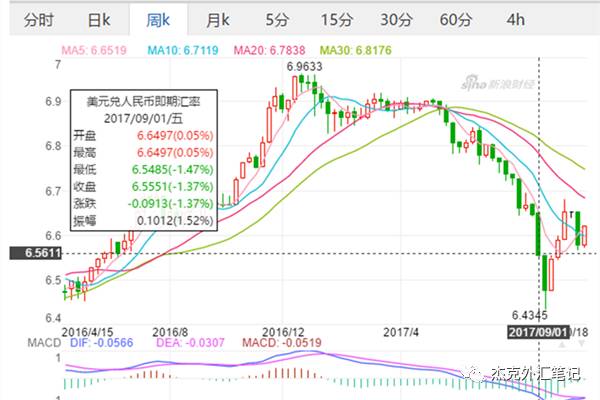Click the 收盘 6.5551 row in tooltip
600x400 pixels.
(x=143, y=186)
